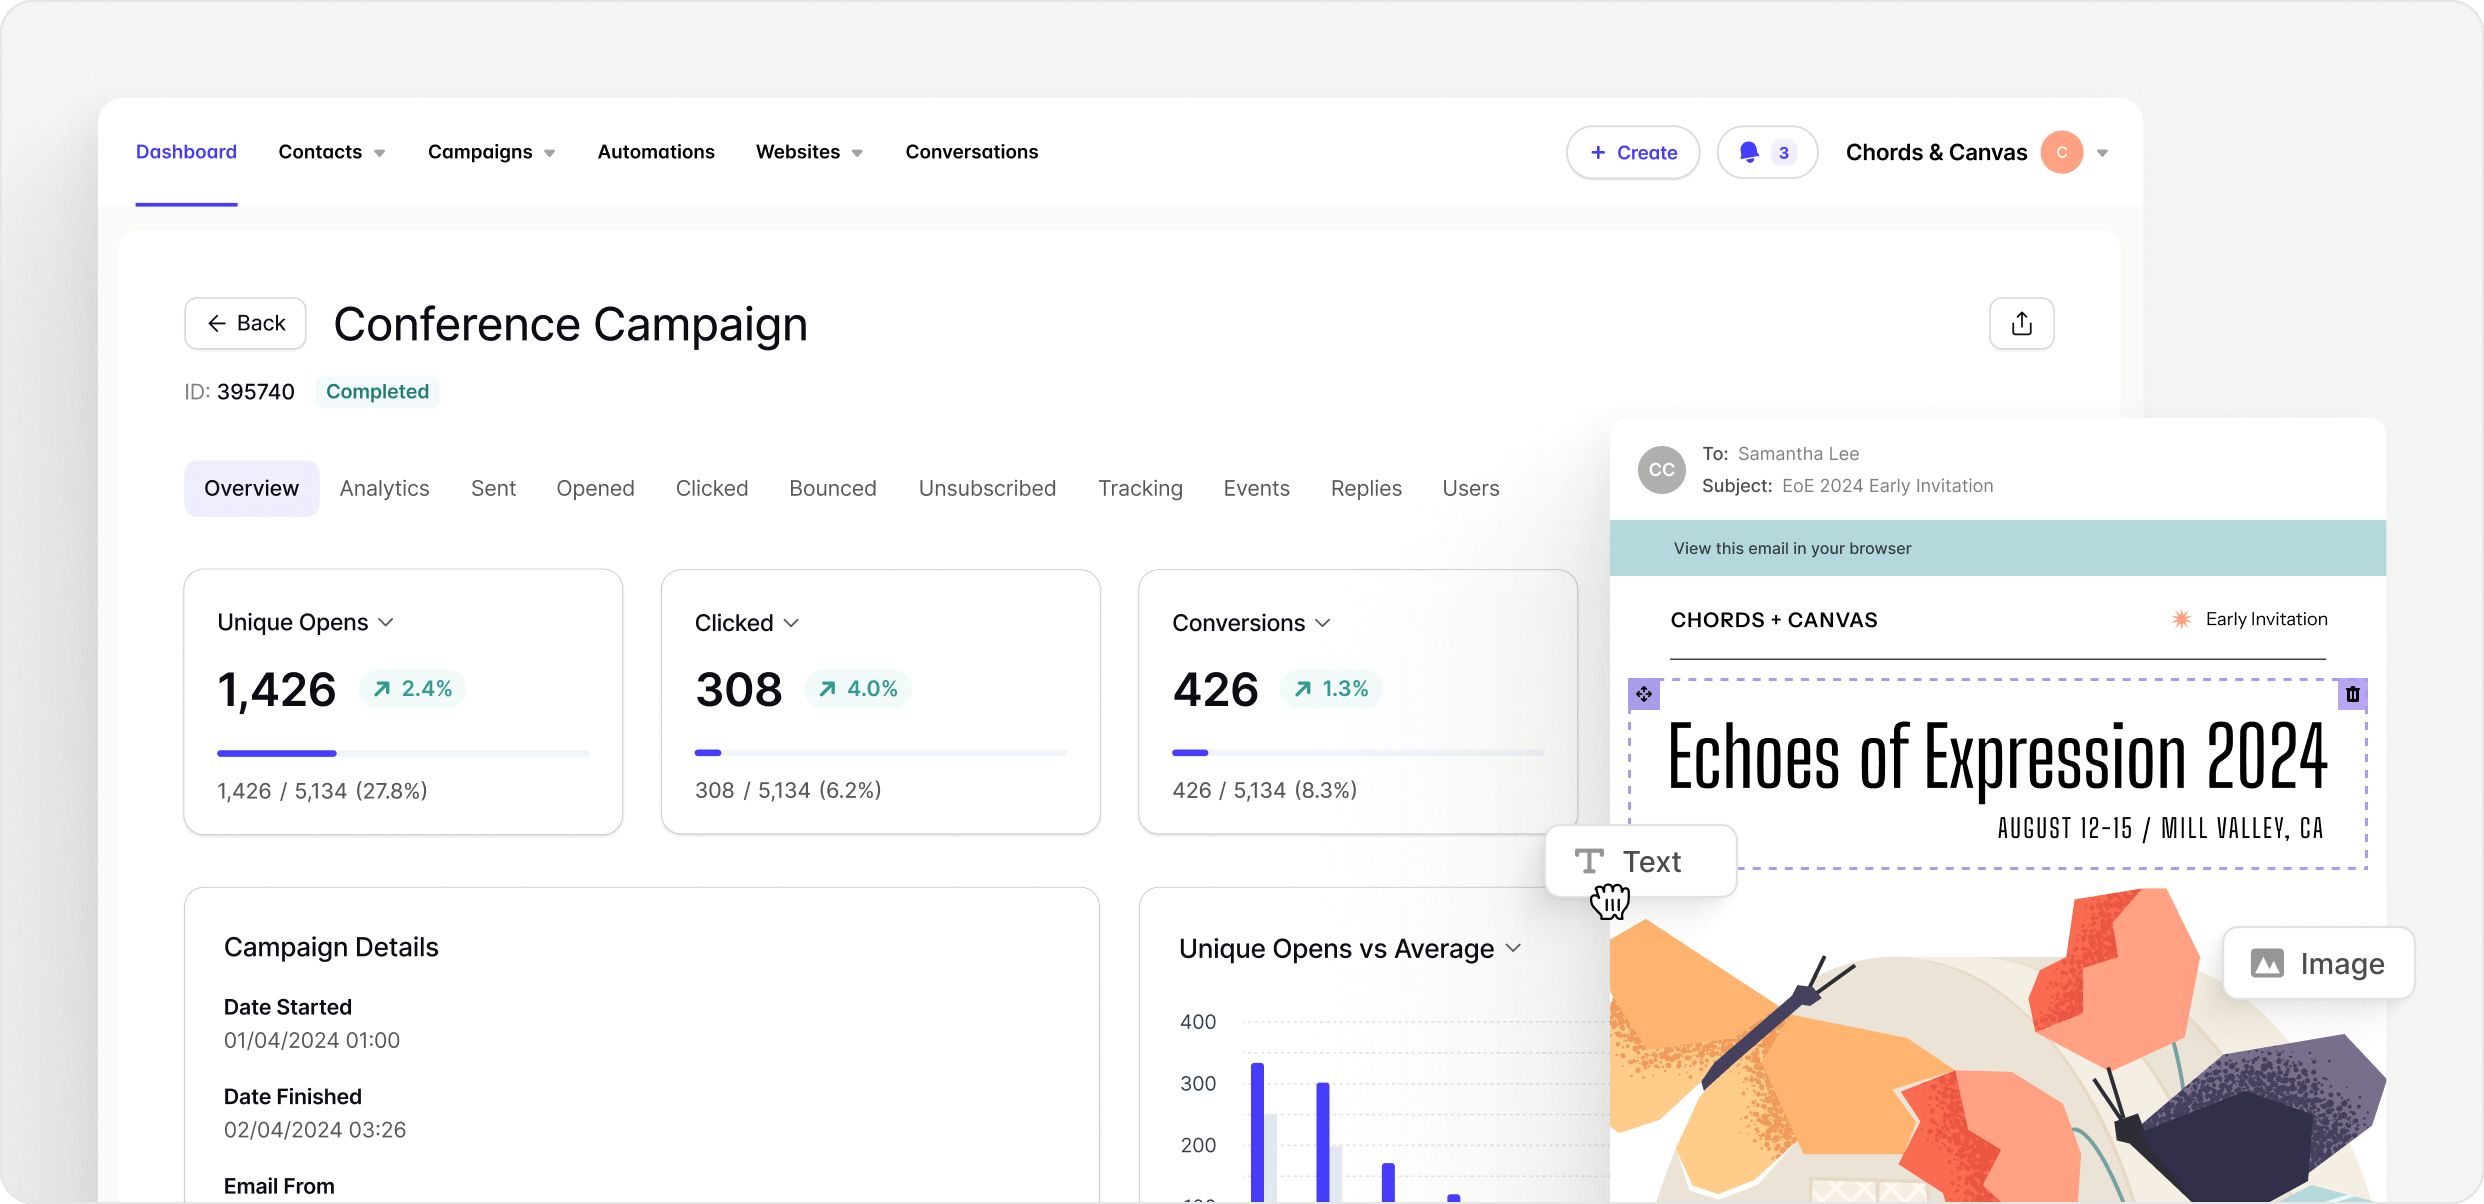Click the CHORDS + CANVAS email logo
This screenshot has width=2484, height=1204.
pyautogui.click(x=1774, y=620)
